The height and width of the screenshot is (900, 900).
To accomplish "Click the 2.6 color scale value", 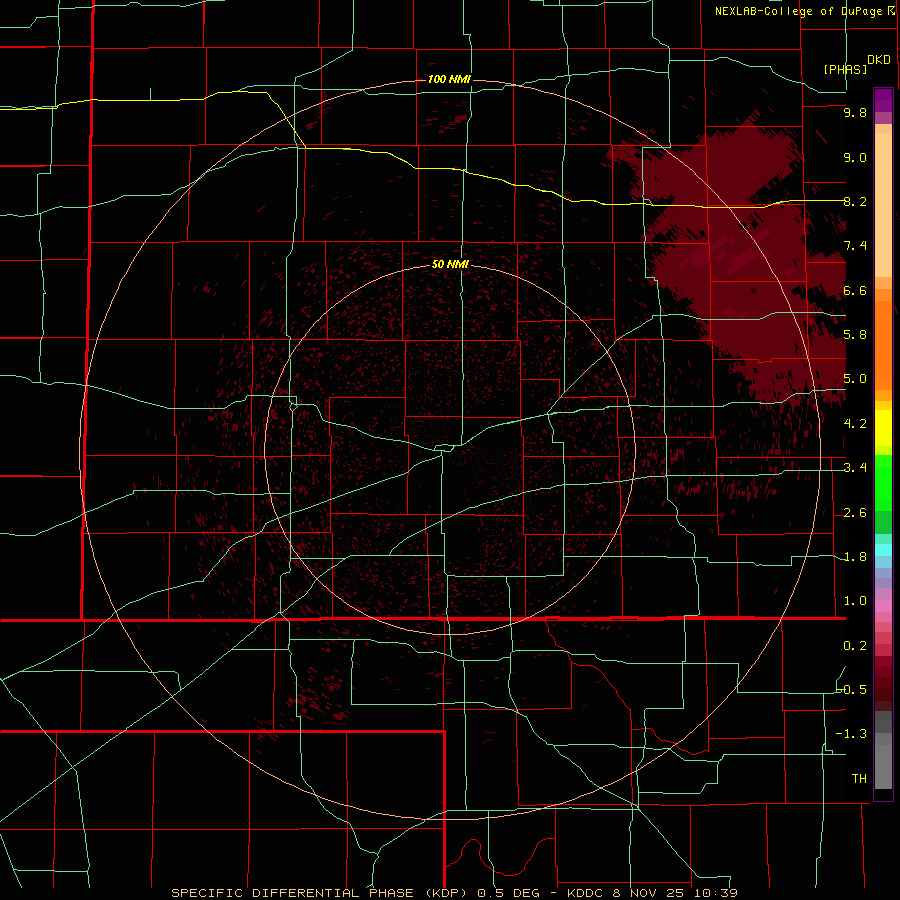I will [x=855, y=513].
